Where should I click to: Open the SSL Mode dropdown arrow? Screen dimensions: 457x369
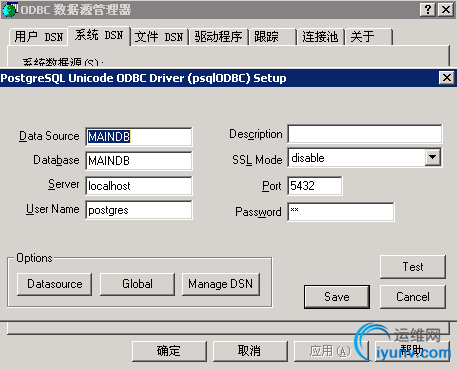[432, 157]
